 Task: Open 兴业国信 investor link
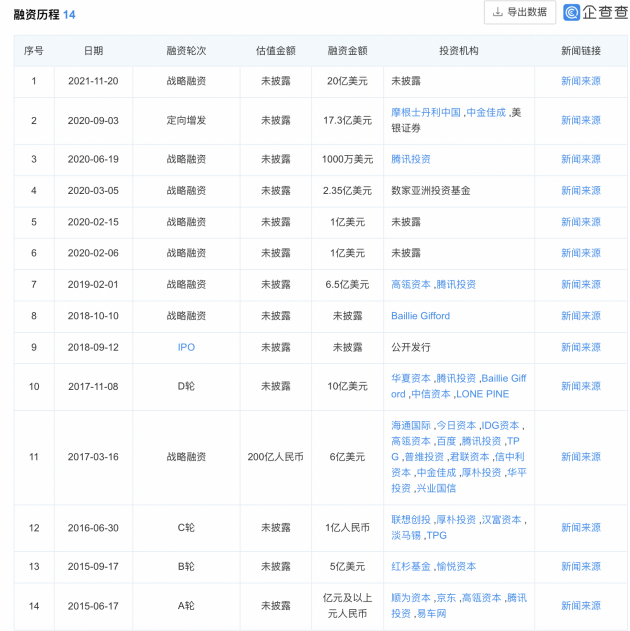(x=436, y=488)
